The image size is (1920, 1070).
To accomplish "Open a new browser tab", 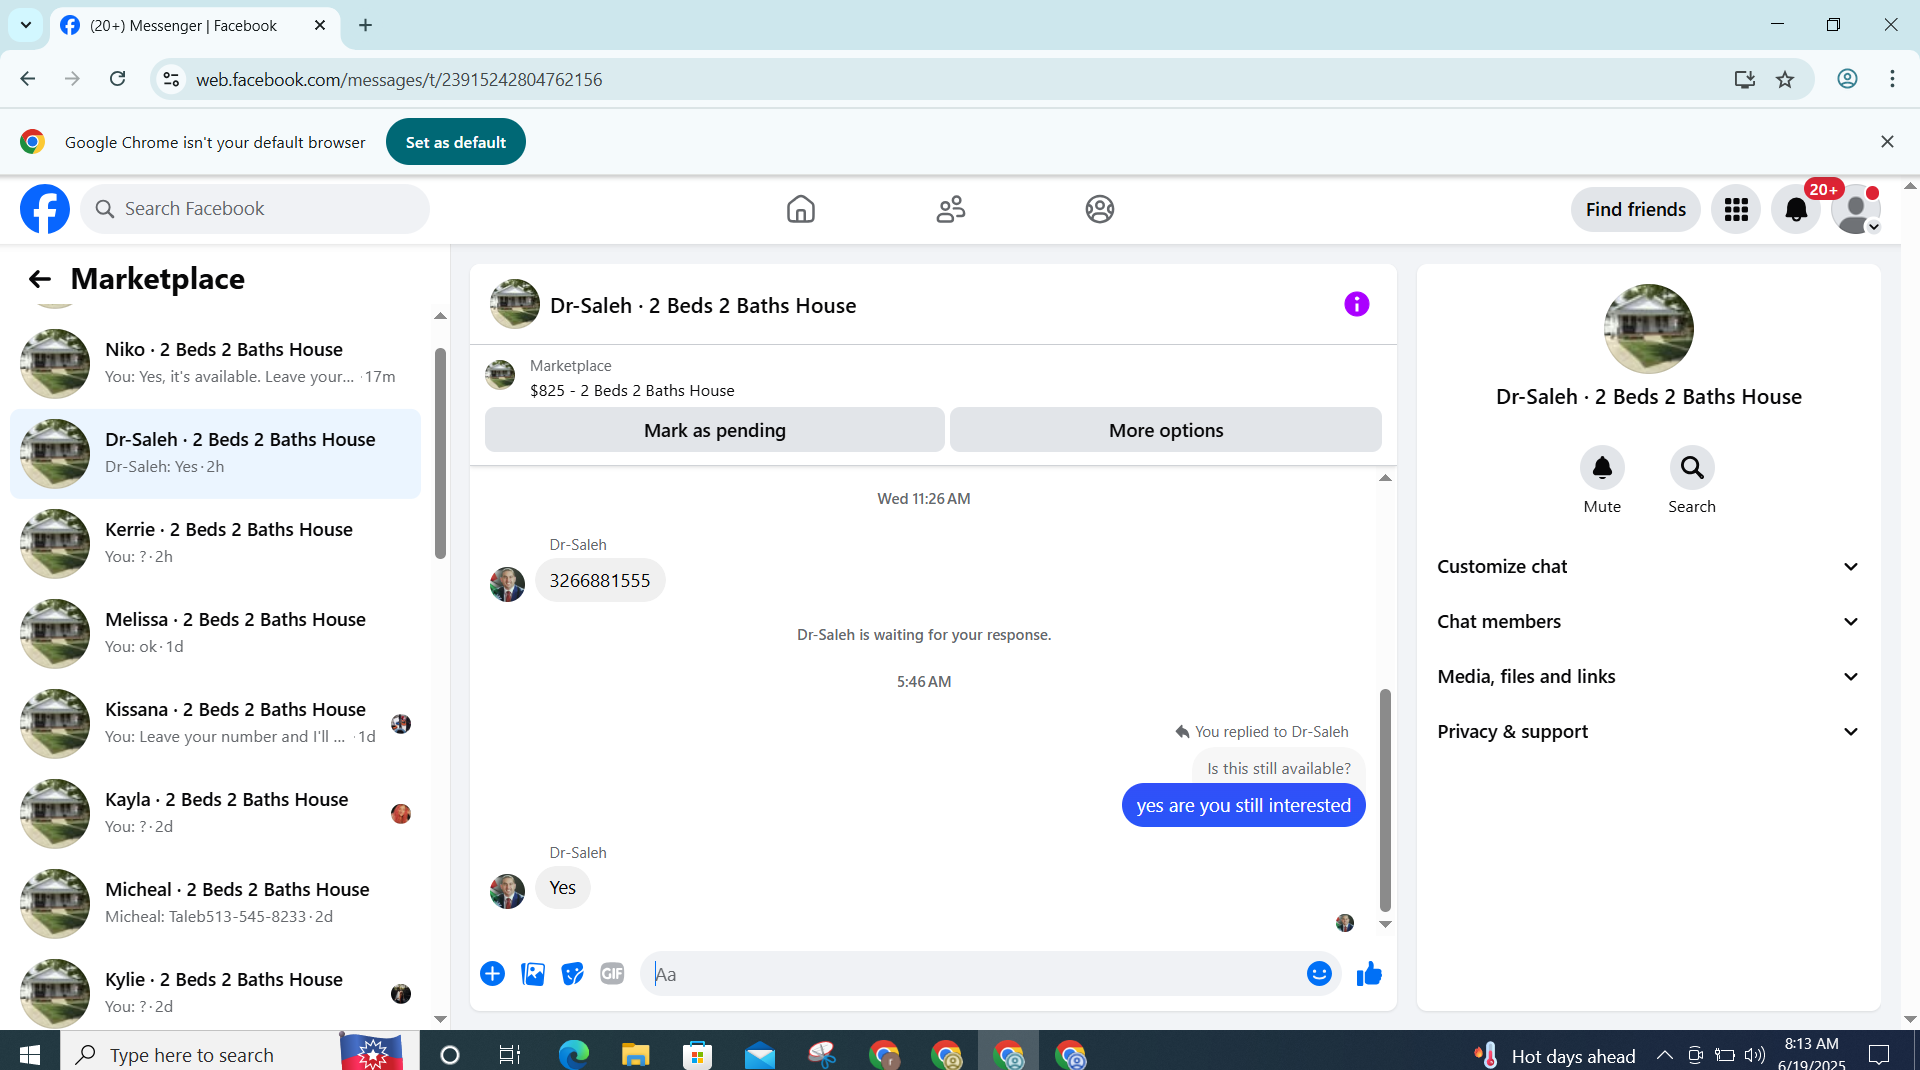I will [365, 25].
